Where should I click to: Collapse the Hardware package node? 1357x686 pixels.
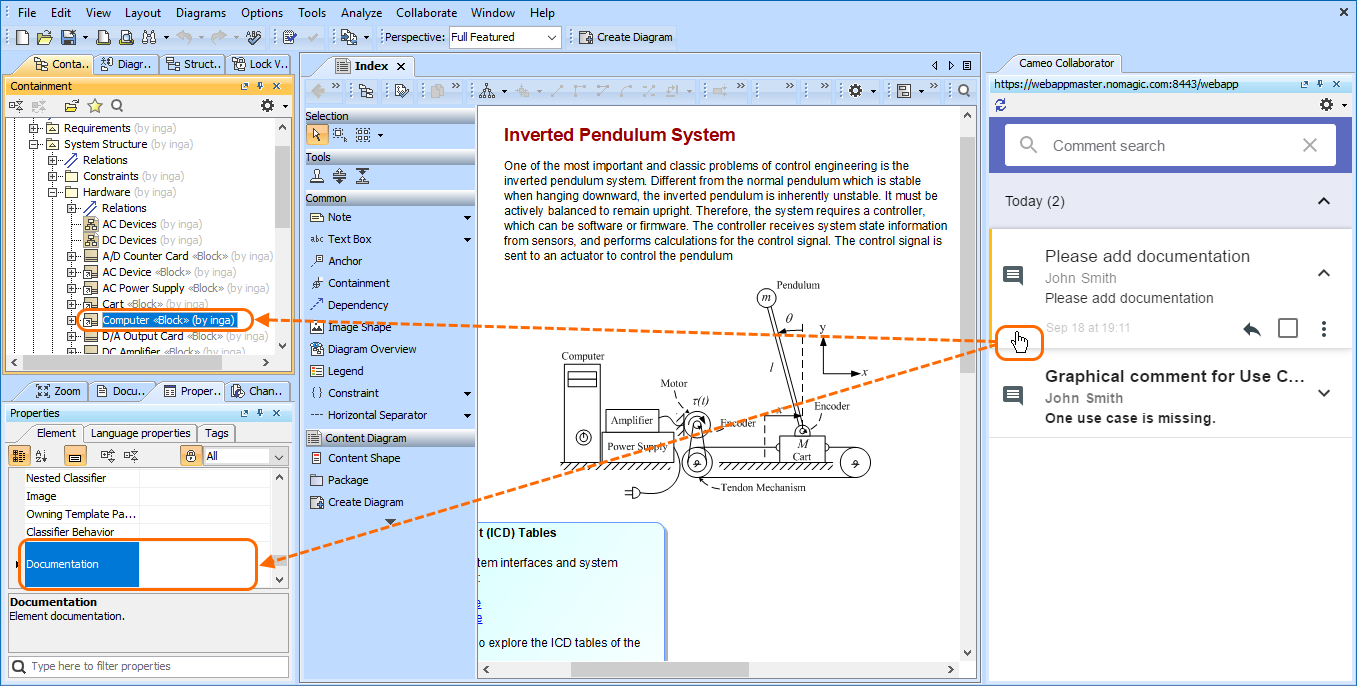[54, 192]
